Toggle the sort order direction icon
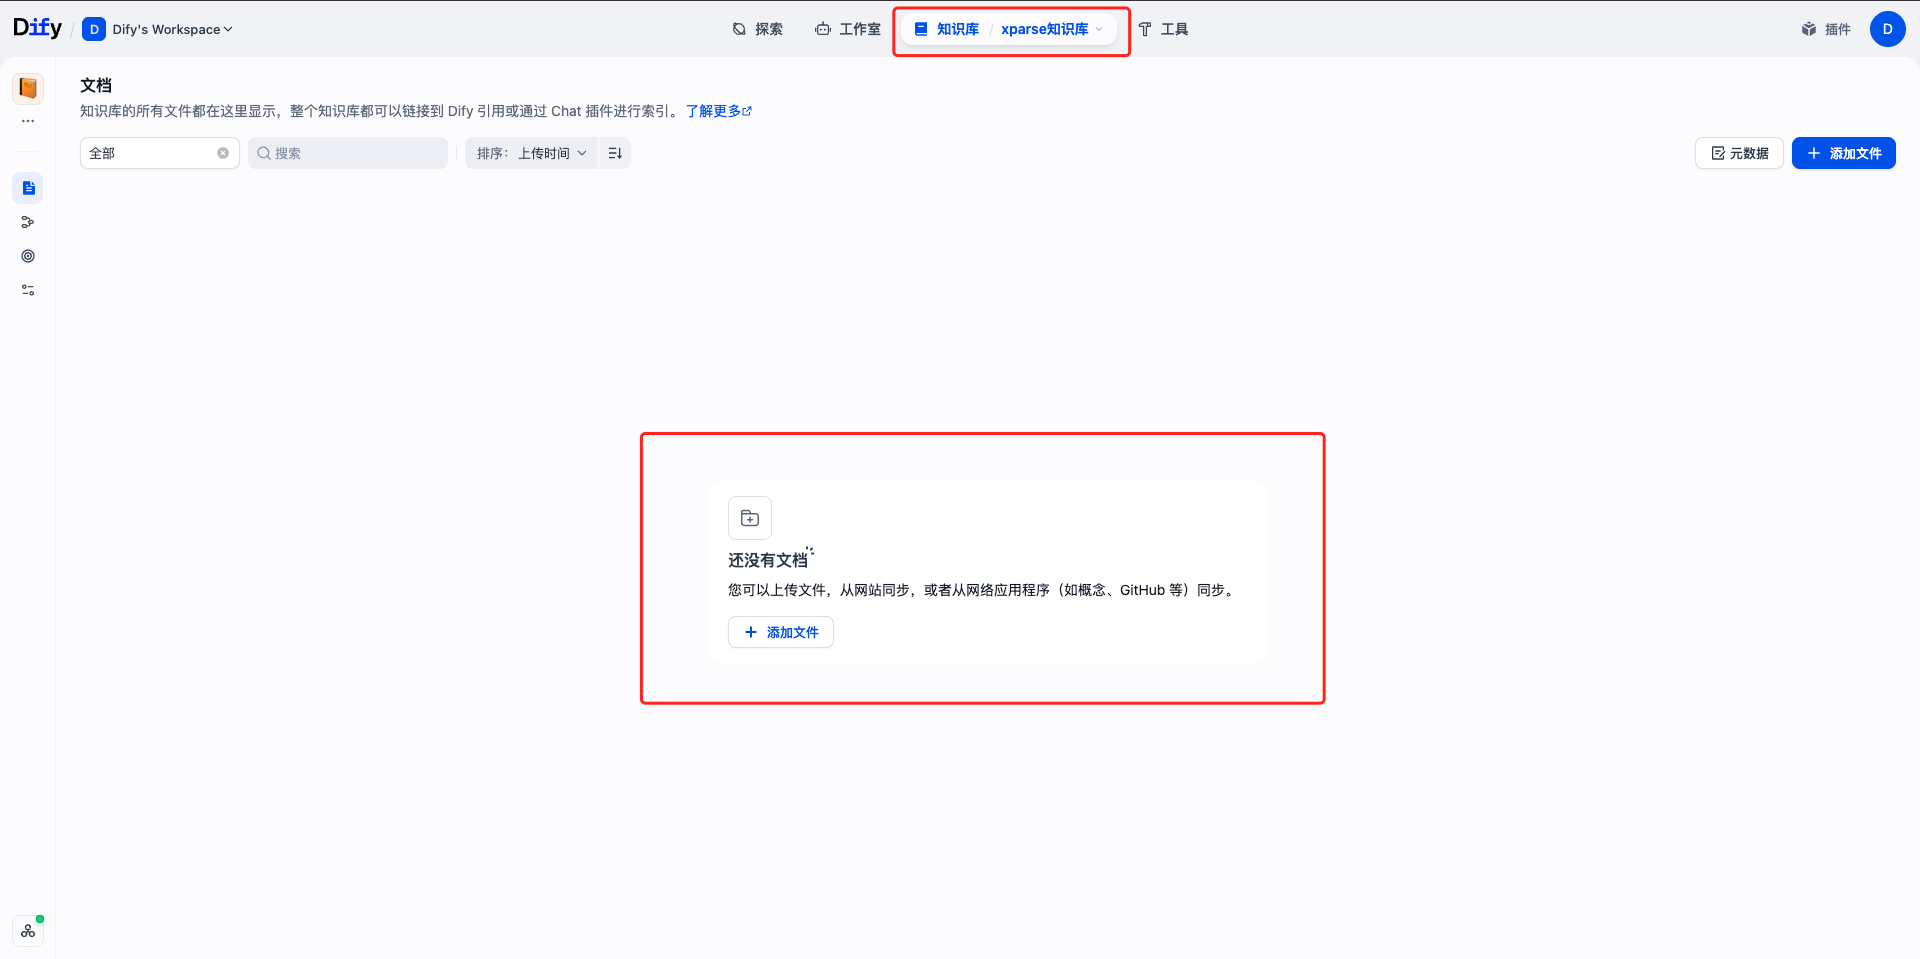The height and width of the screenshot is (959, 1920). 615,153
